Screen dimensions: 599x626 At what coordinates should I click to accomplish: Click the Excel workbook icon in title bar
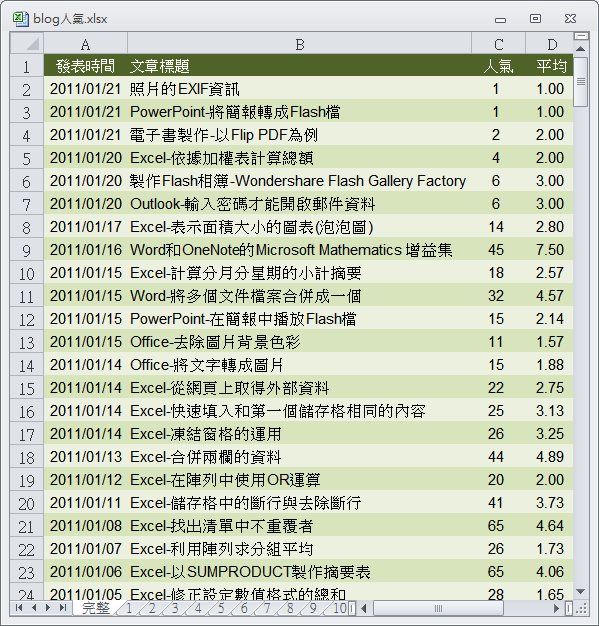pos(20,19)
